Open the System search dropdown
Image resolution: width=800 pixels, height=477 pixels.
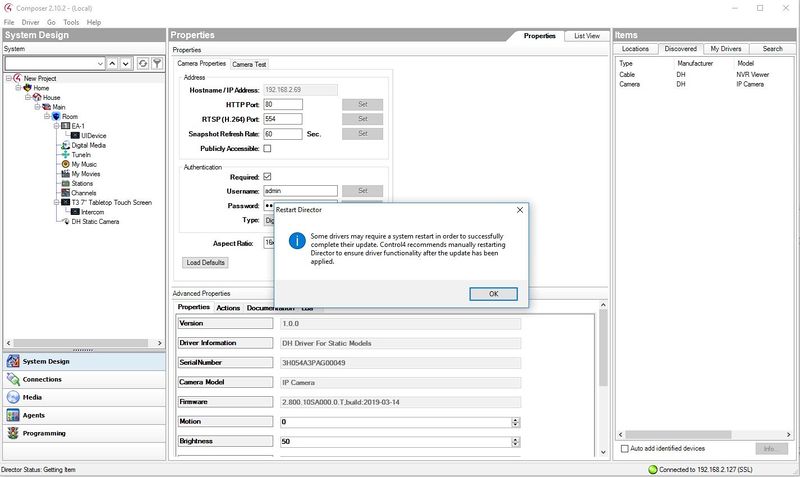100,64
